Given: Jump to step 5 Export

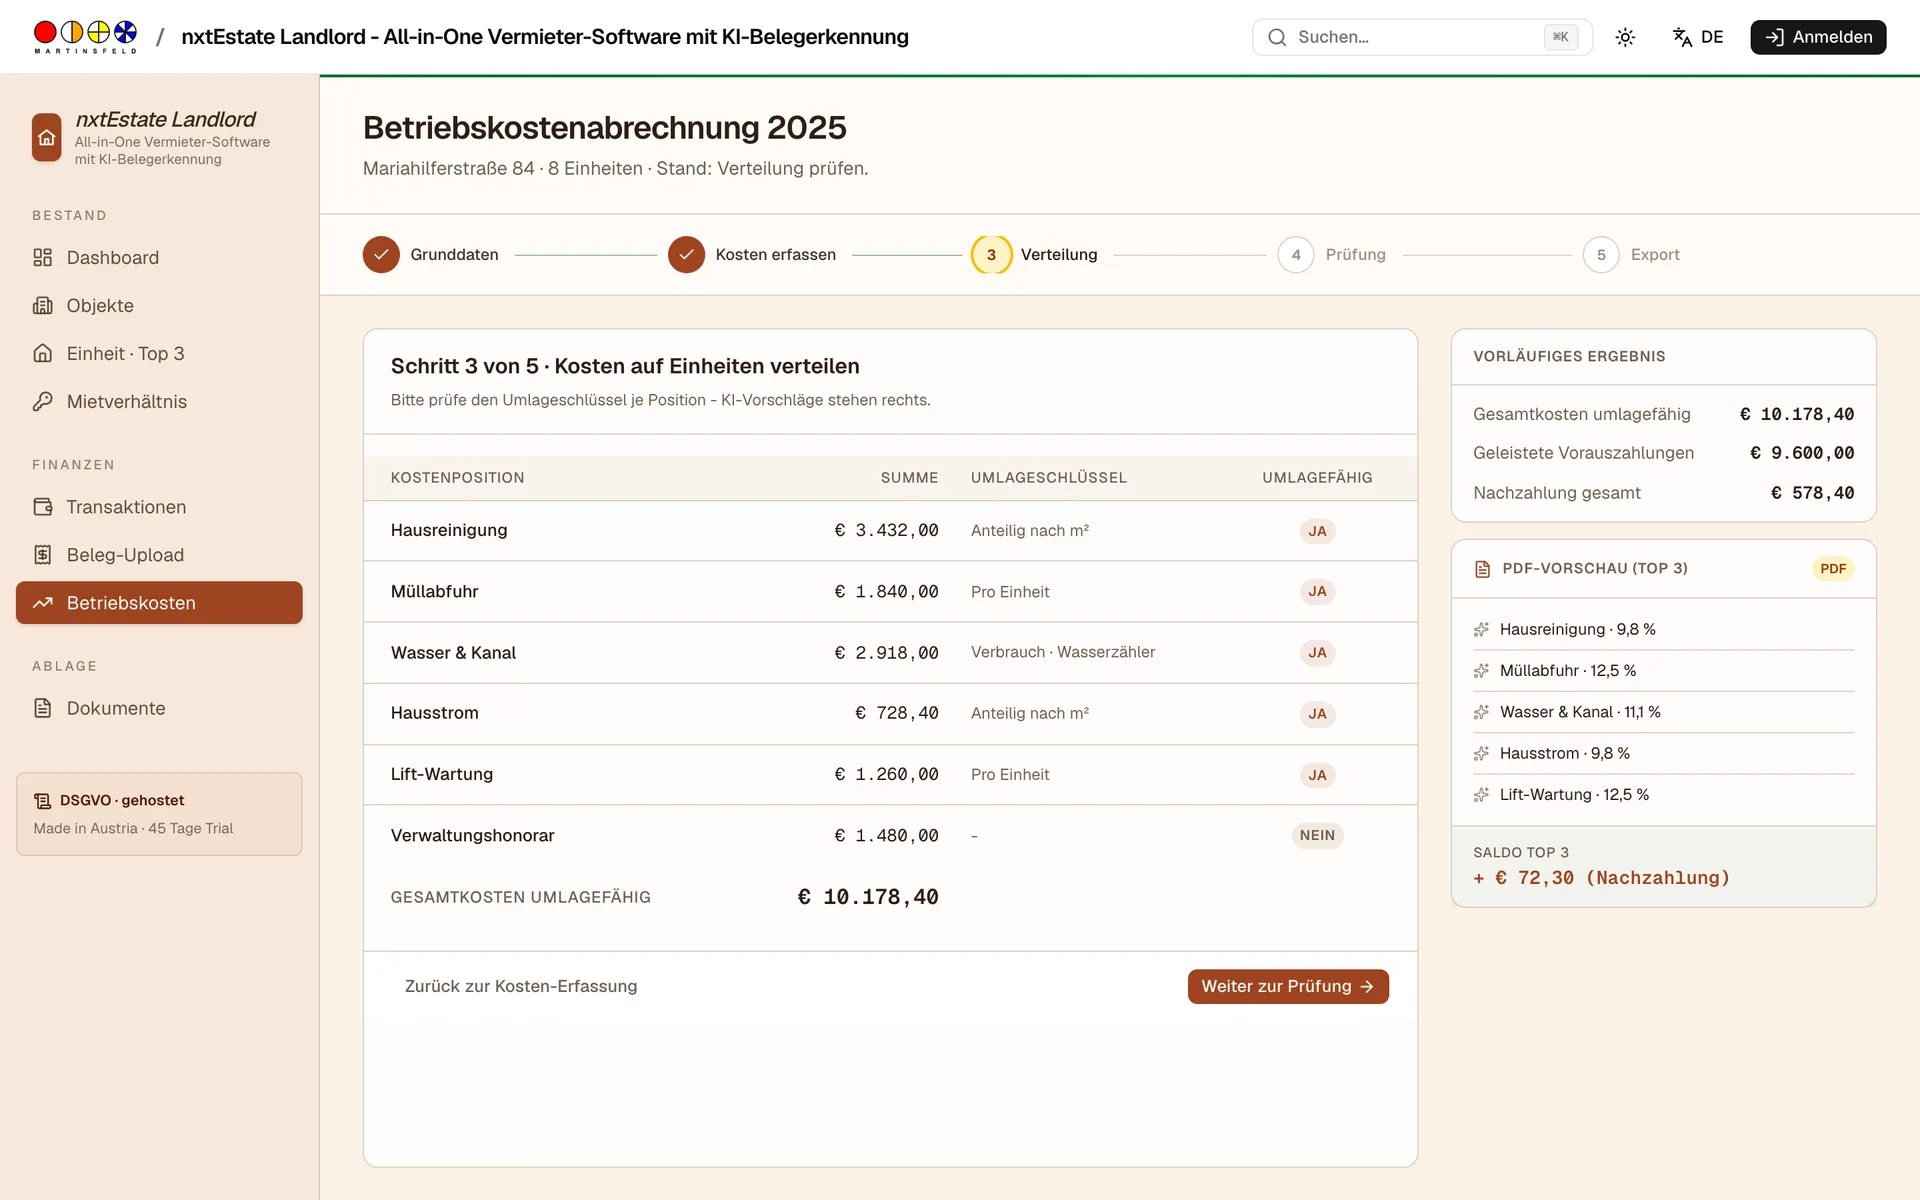Looking at the screenshot, I should point(1632,255).
